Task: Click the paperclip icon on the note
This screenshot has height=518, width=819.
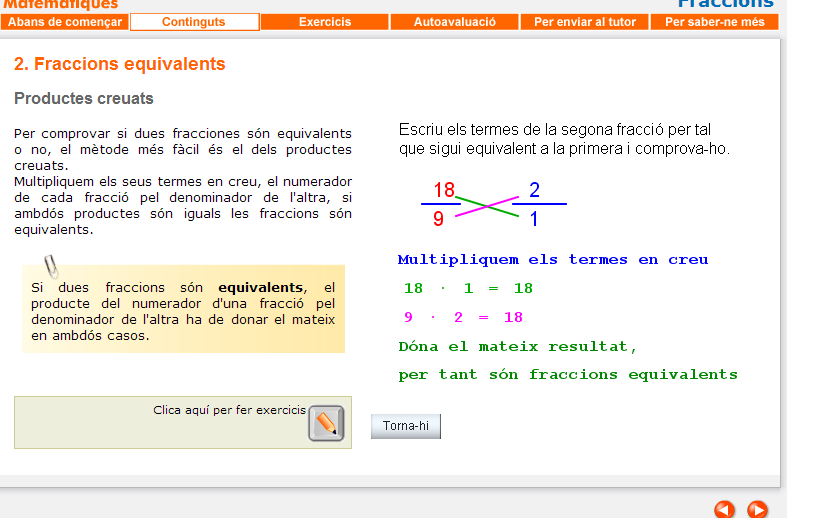Action: [x=51, y=267]
